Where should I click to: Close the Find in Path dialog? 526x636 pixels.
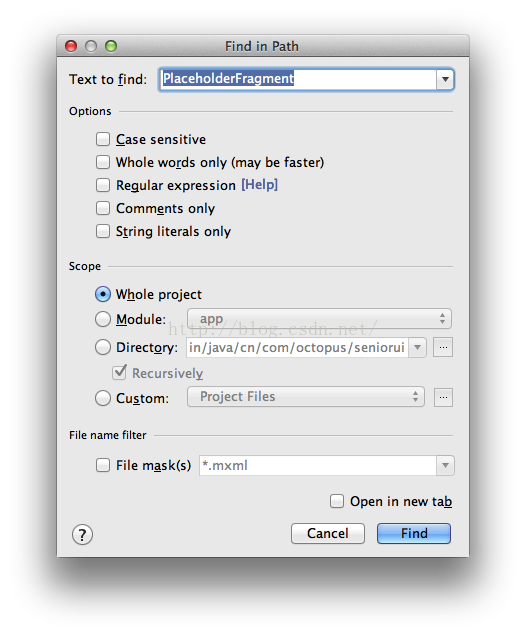coord(71,46)
